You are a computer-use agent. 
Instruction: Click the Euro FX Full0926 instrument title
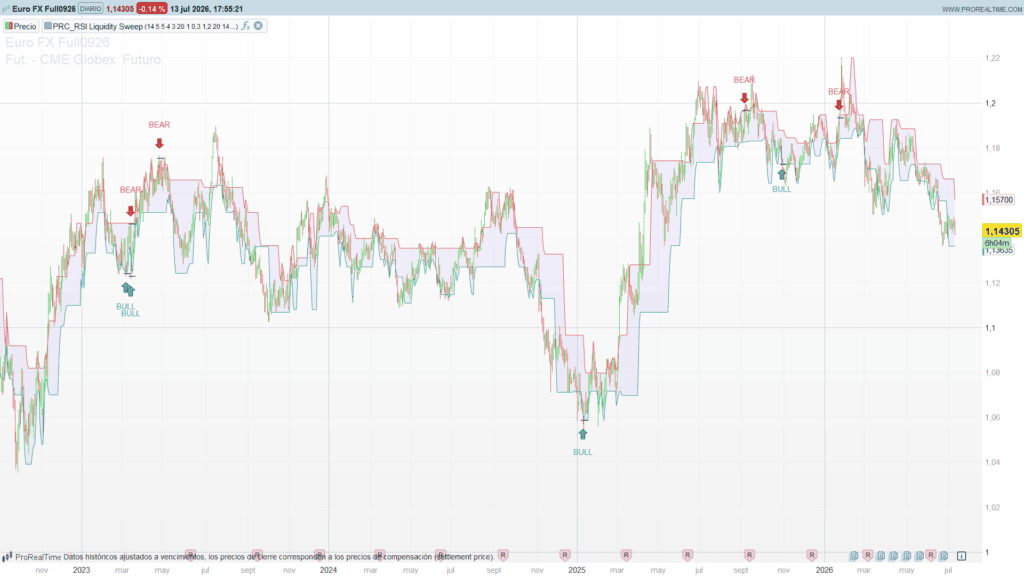[44, 9]
